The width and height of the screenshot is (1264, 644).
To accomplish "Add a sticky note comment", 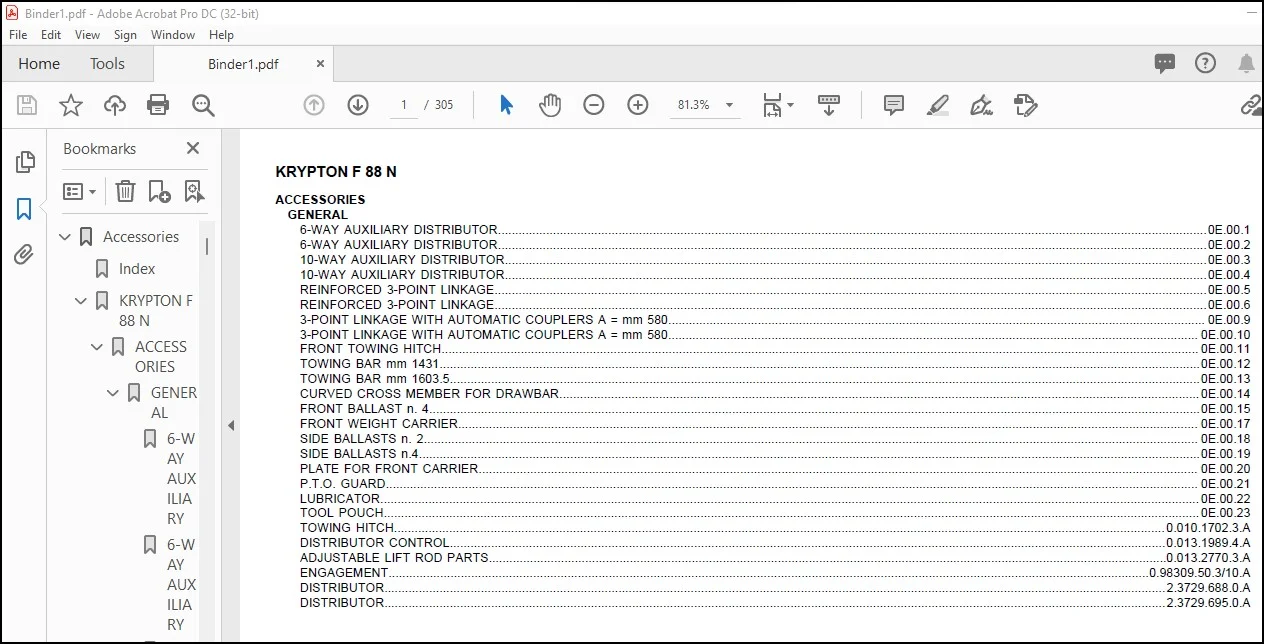I will pos(894,105).
